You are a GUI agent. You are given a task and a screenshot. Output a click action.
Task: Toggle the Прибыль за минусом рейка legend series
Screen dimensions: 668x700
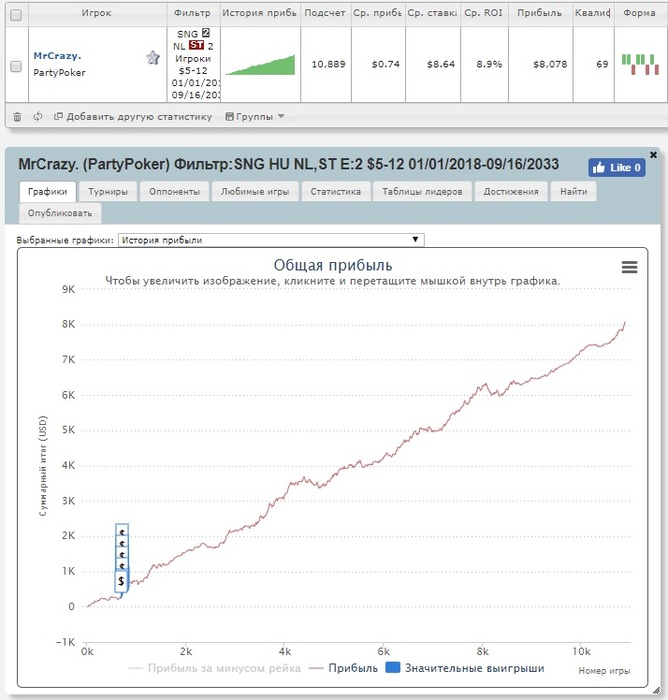coord(214,668)
